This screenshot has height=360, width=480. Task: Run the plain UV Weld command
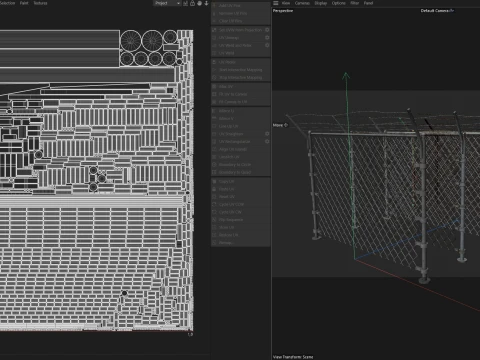(240, 53)
